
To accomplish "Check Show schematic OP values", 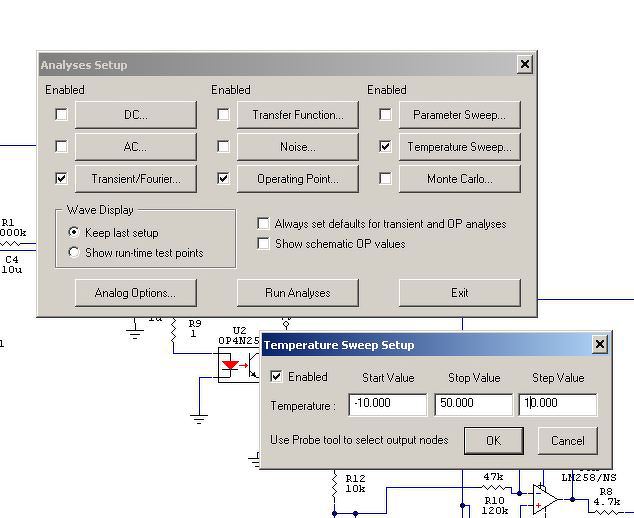I will tap(263, 243).
